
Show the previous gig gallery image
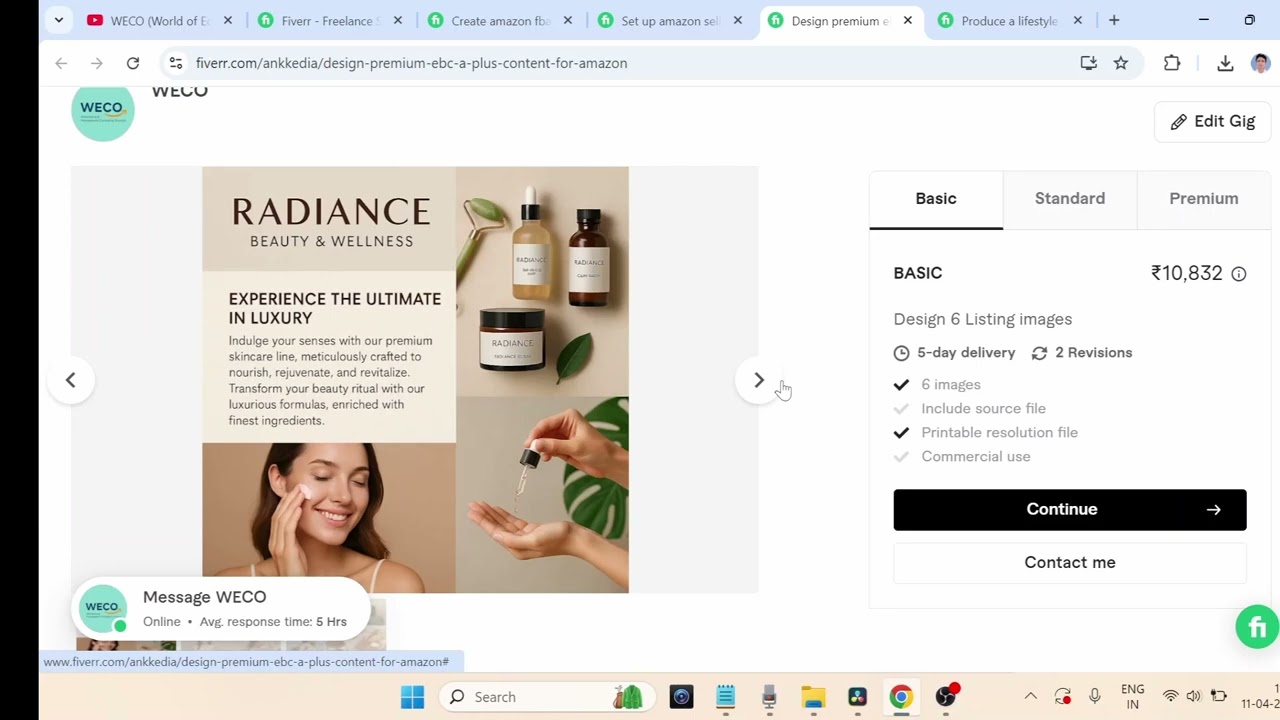click(70, 380)
